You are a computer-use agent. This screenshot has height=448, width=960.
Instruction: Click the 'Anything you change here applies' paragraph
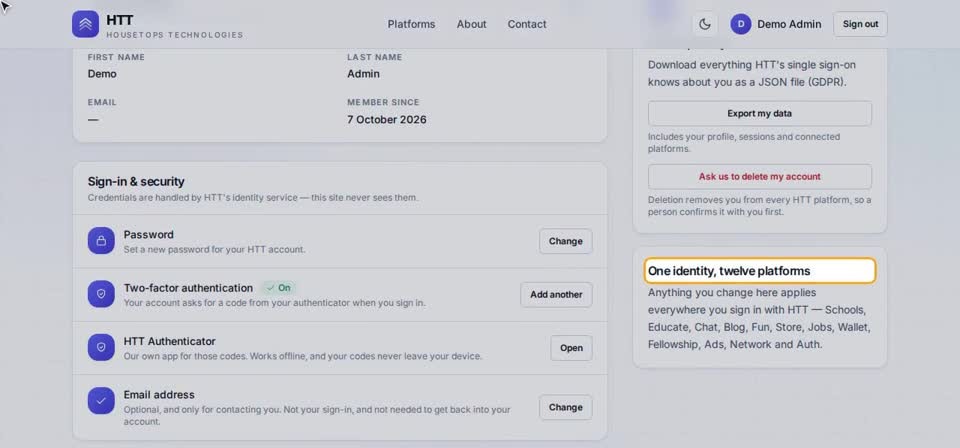point(759,318)
